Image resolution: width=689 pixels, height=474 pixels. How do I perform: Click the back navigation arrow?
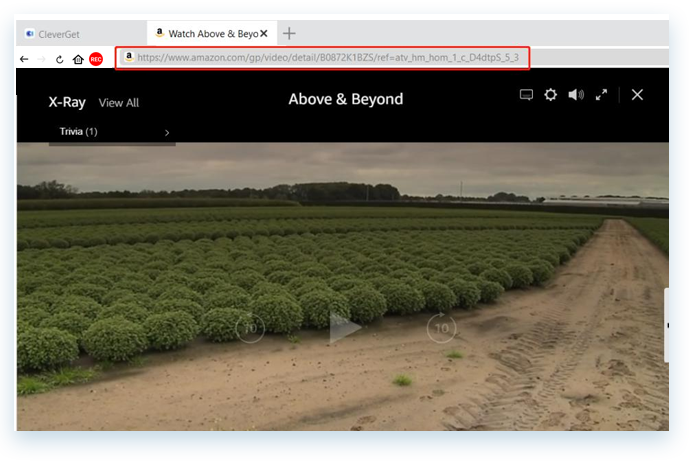click(x=24, y=59)
